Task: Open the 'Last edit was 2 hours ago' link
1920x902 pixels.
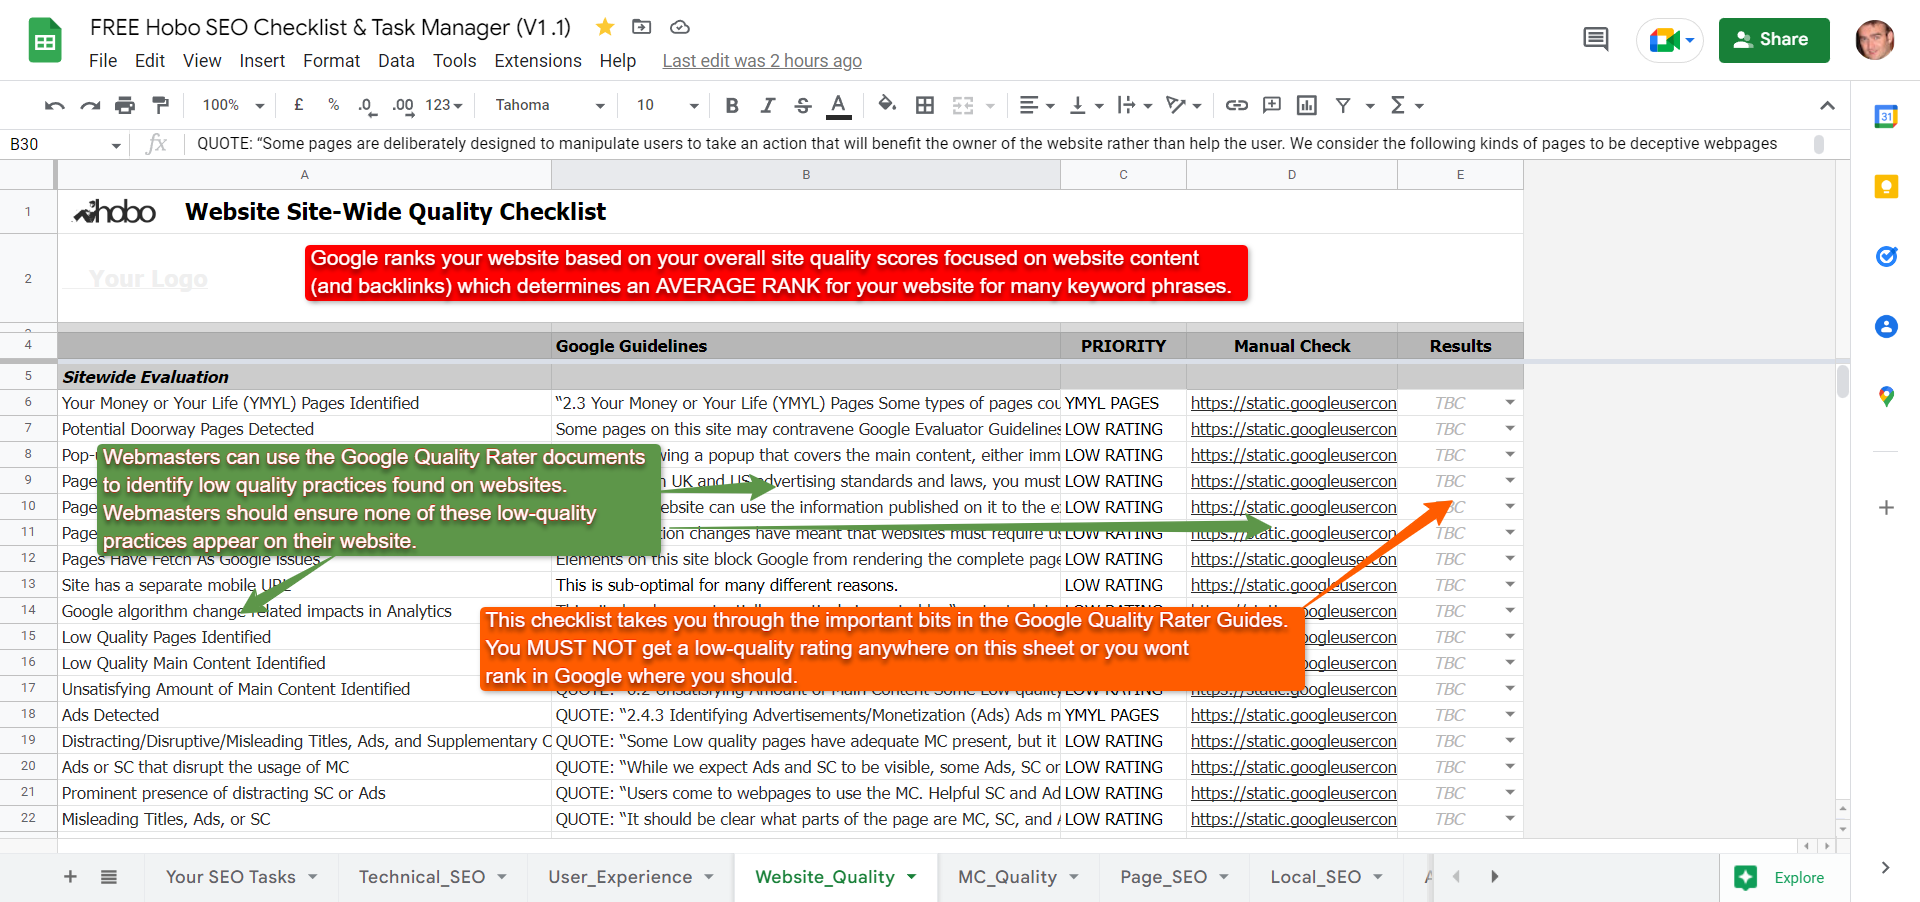Action: point(762,61)
